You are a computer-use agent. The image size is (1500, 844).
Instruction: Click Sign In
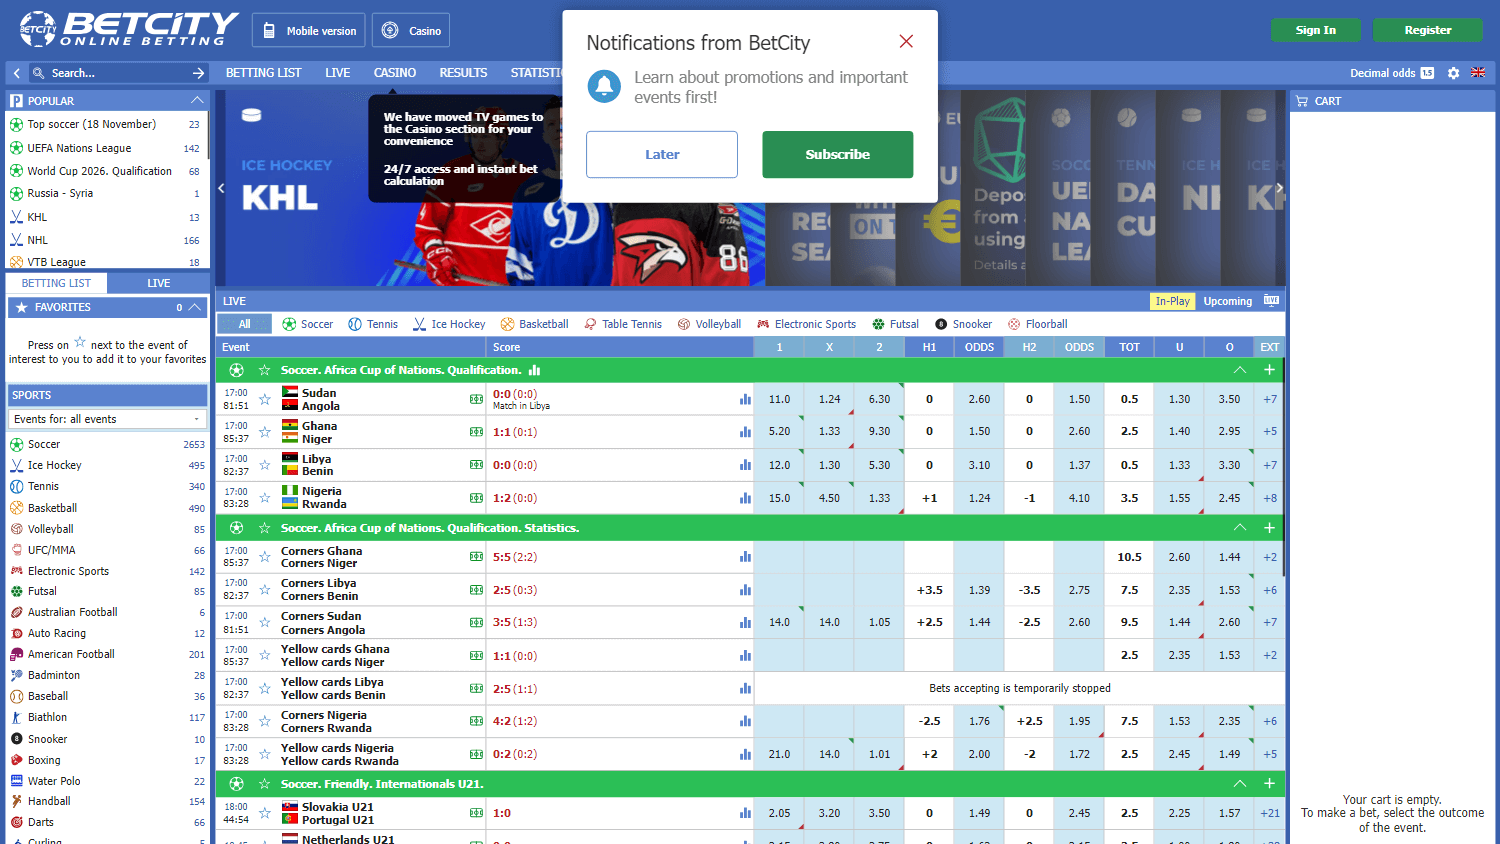(x=1316, y=30)
